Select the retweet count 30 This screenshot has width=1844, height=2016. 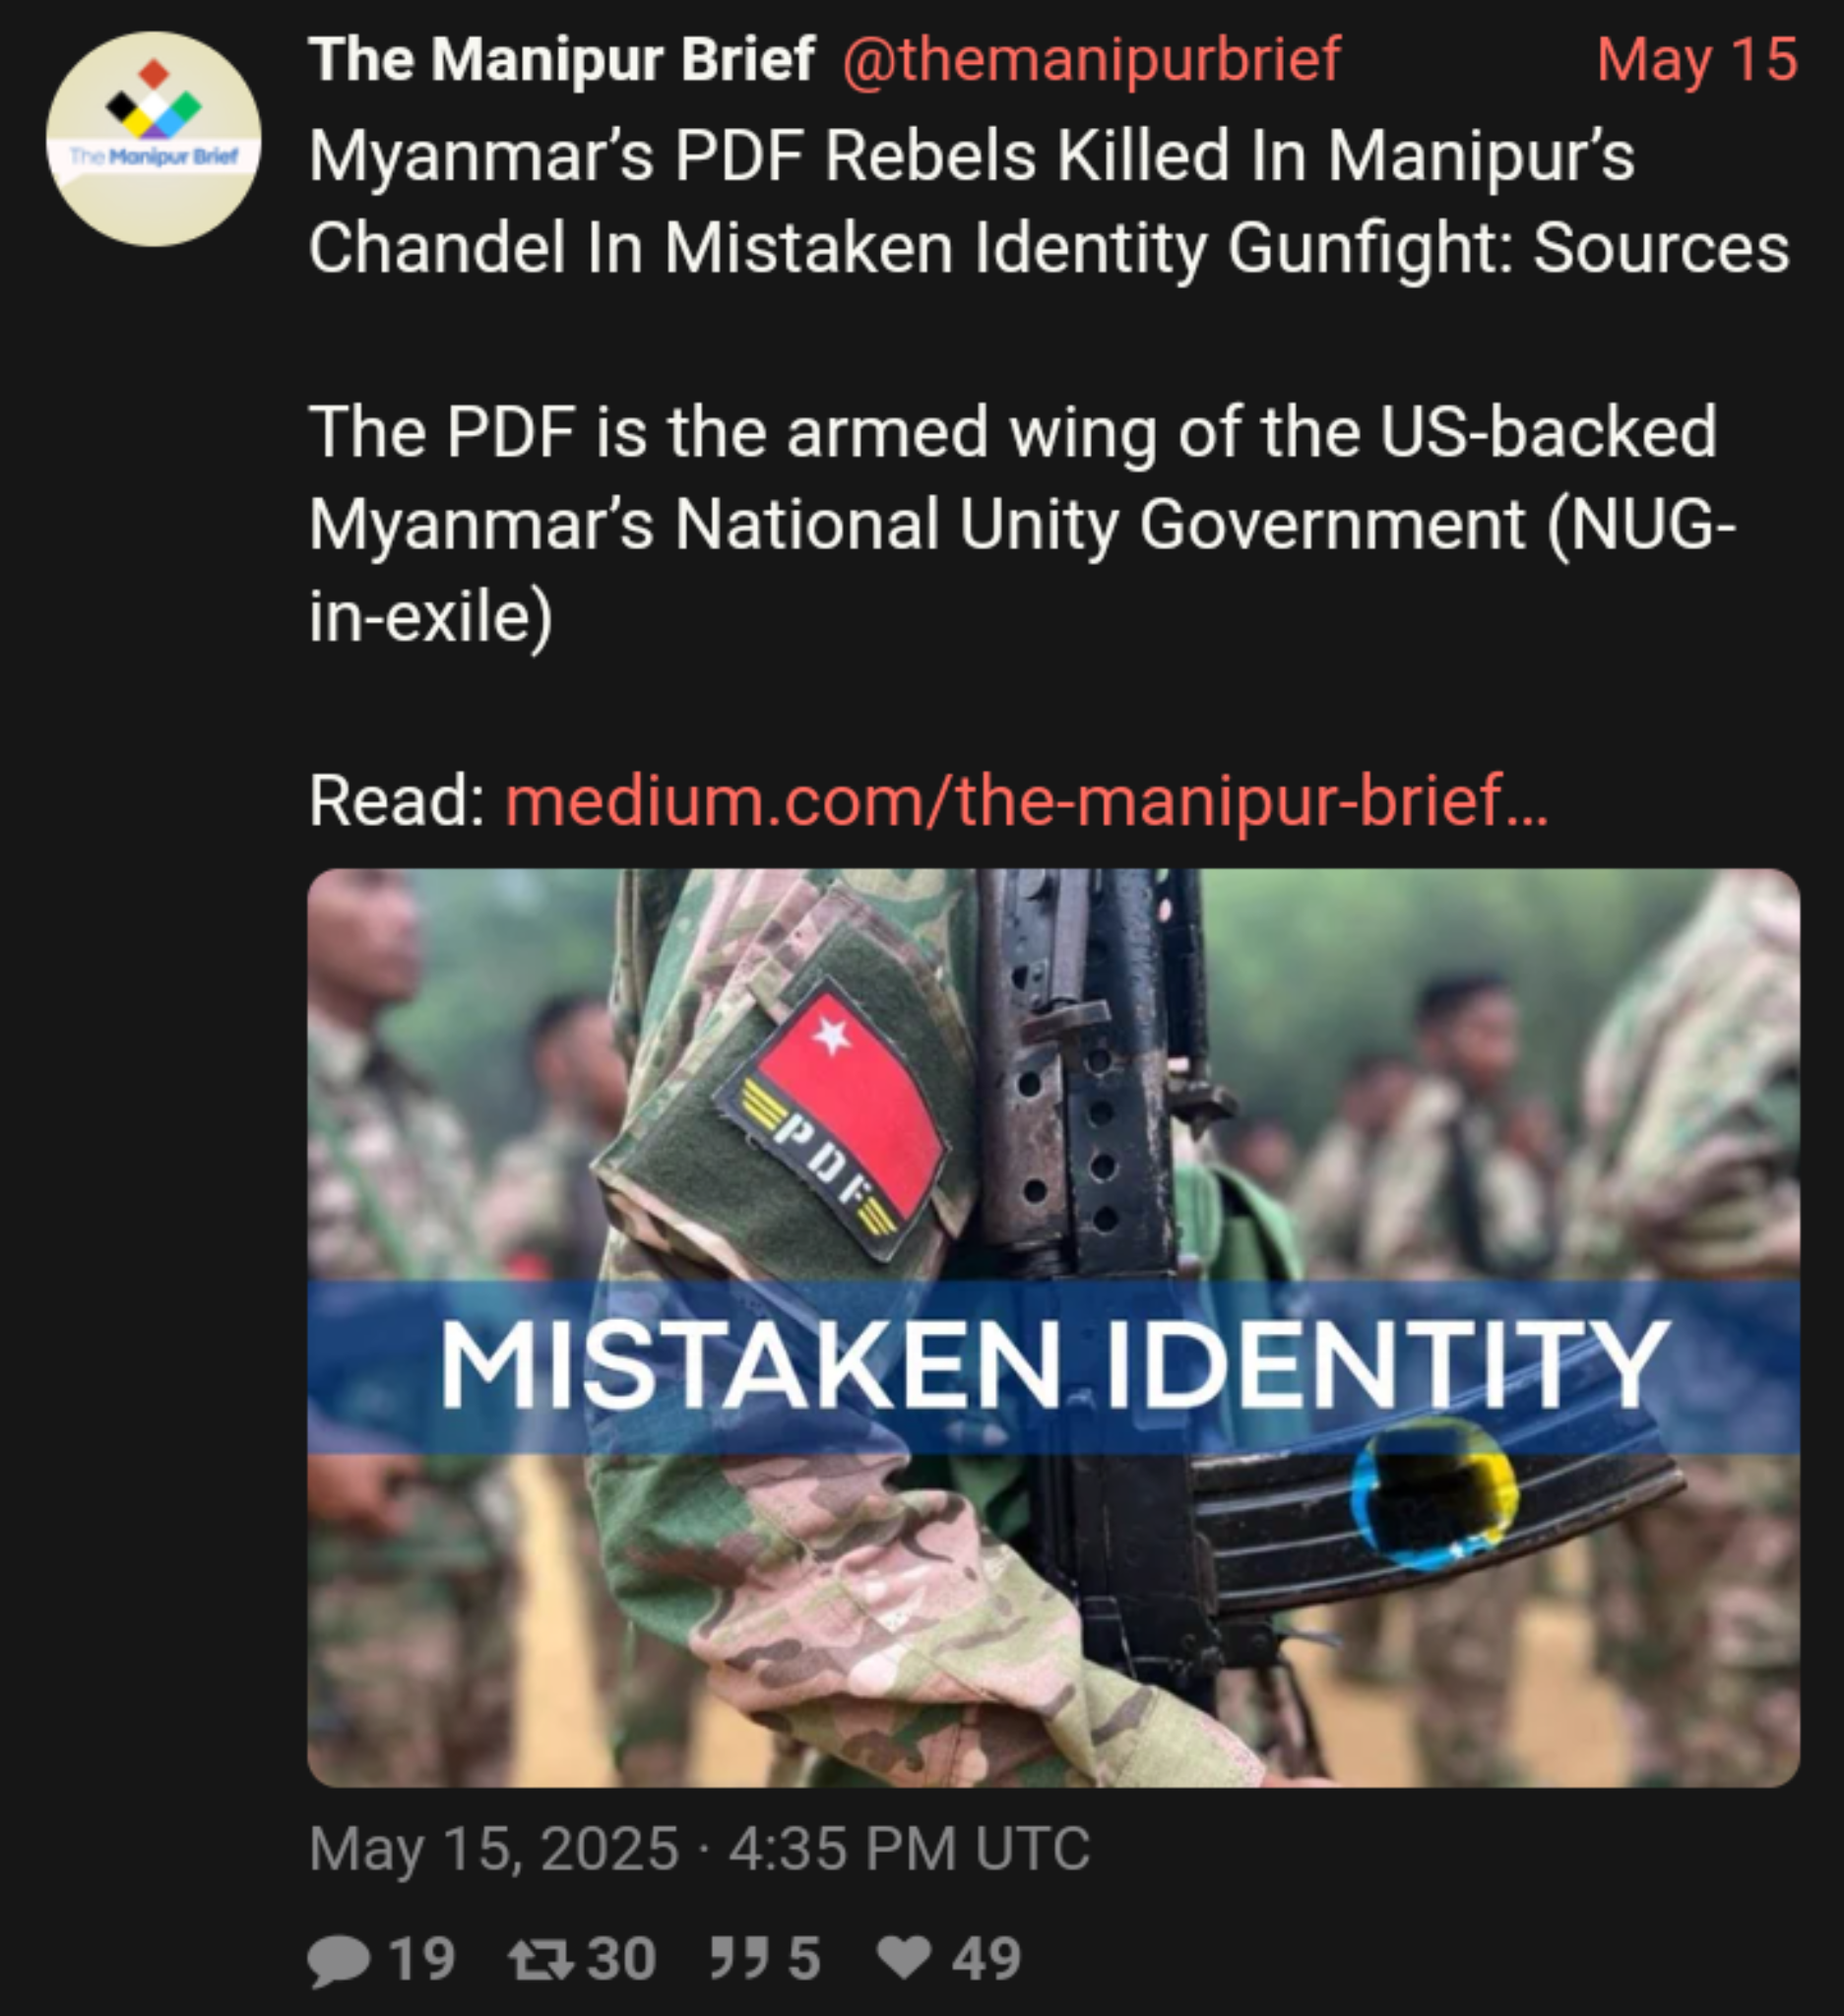pos(621,1959)
